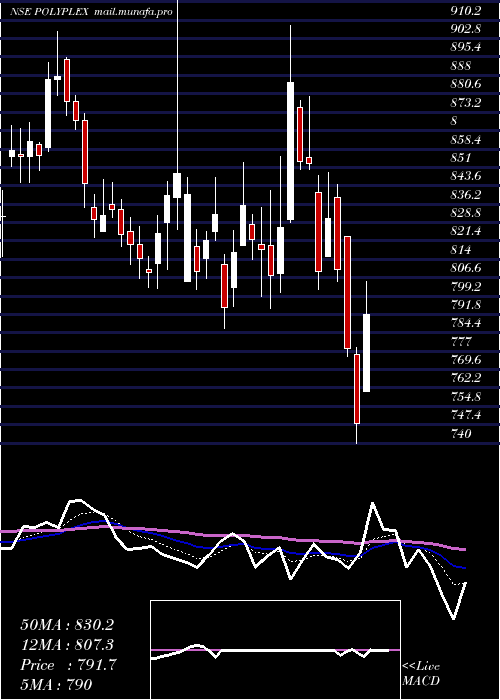Click the 851 price axis label
The image size is (500, 700).
[x=461, y=158]
